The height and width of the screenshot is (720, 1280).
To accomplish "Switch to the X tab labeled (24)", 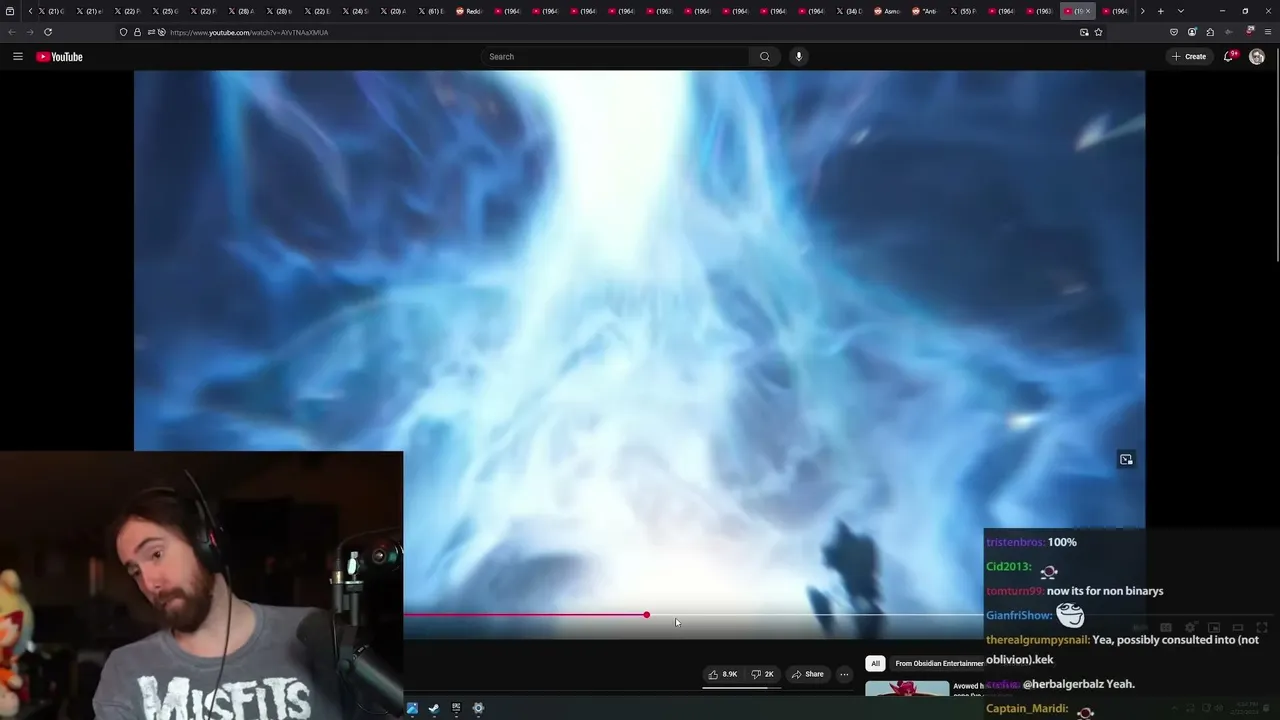I will (x=354, y=11).
